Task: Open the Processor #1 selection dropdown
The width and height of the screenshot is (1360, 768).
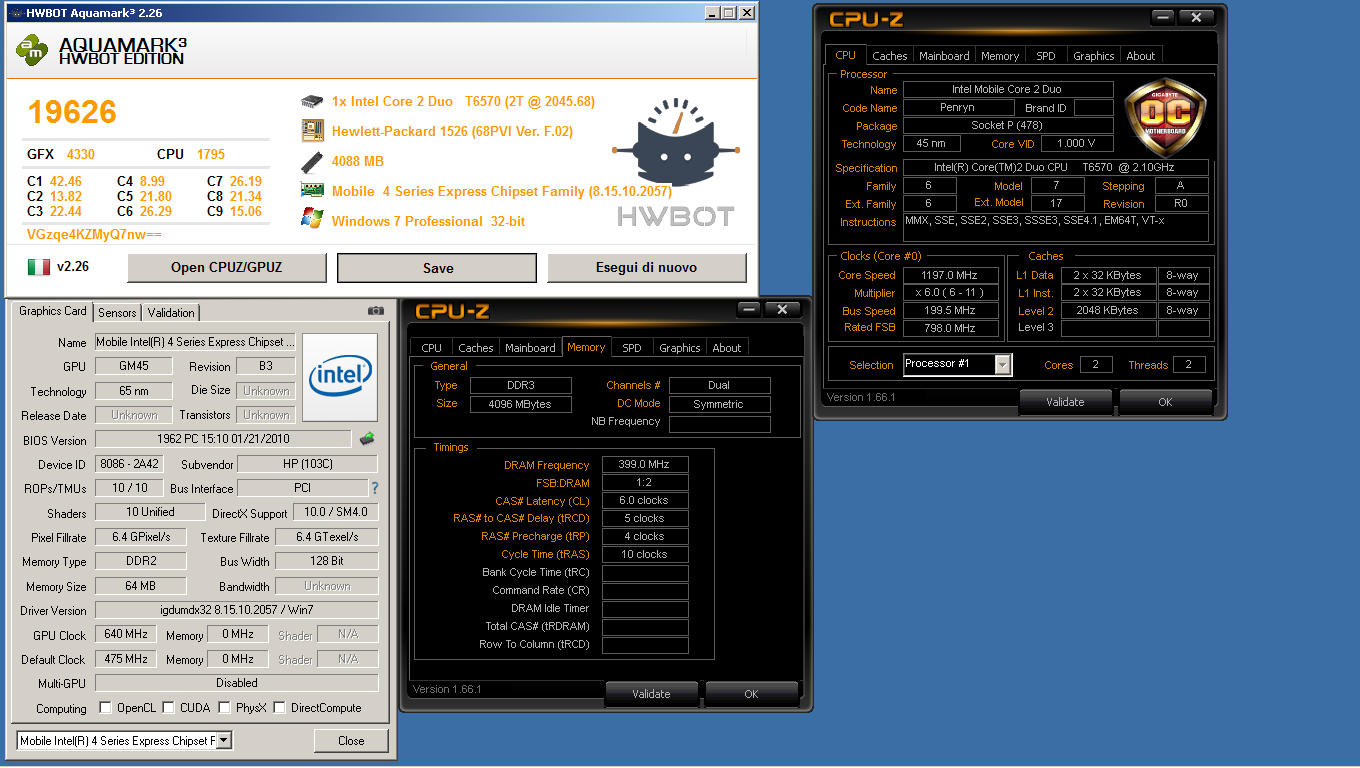Action: pos(1002,365)
